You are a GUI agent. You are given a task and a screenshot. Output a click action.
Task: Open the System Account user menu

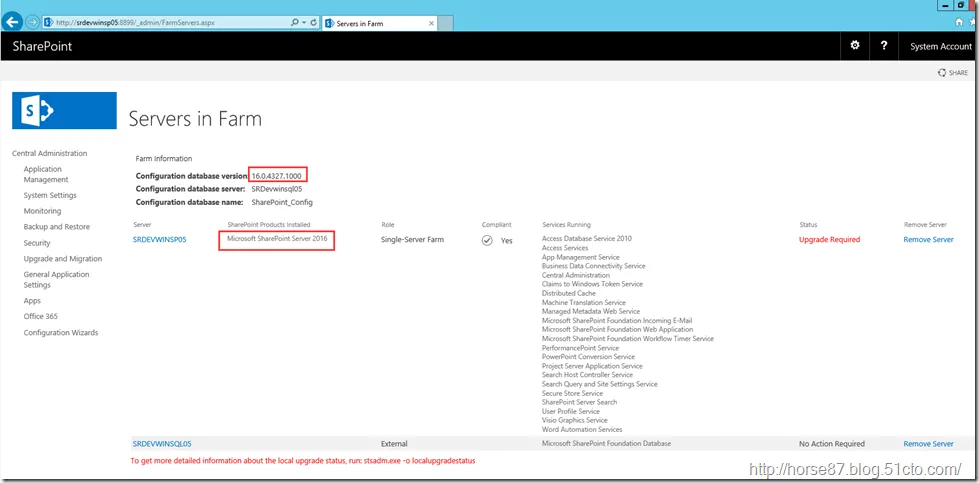tap(940, 46)
